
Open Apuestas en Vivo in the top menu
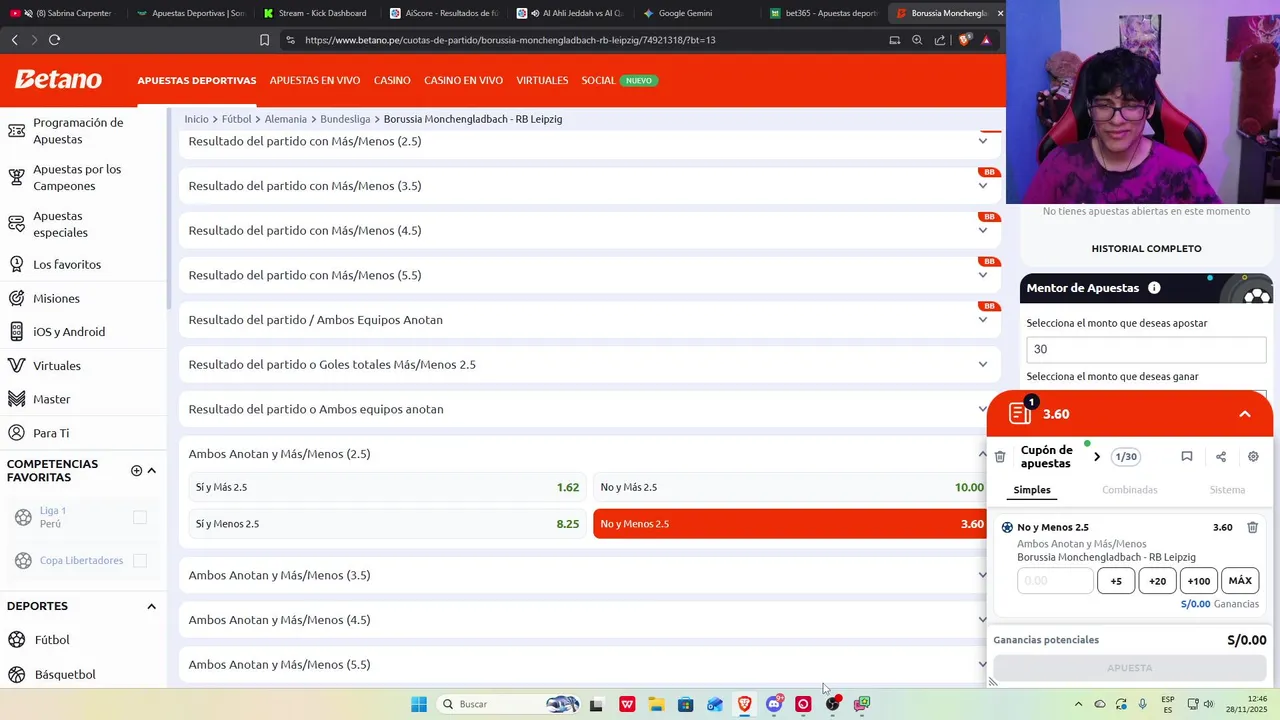(x=315, y=80)
